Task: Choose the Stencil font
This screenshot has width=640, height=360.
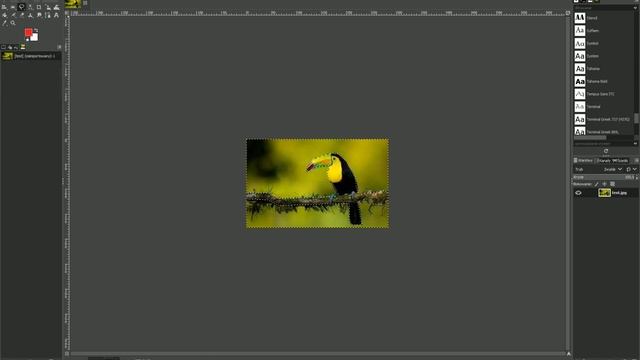Action: pos(604,18)
